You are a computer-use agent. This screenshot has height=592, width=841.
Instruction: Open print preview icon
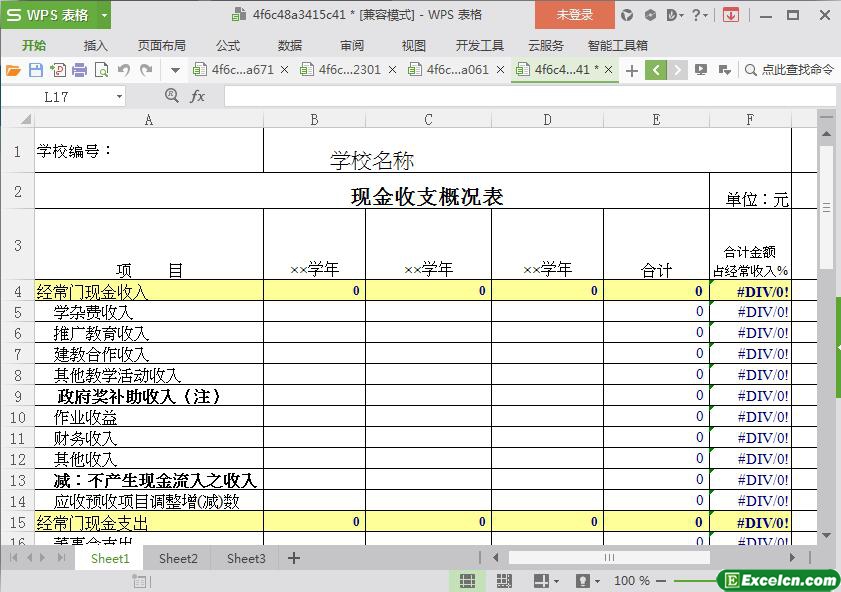[x=101, y=70]
